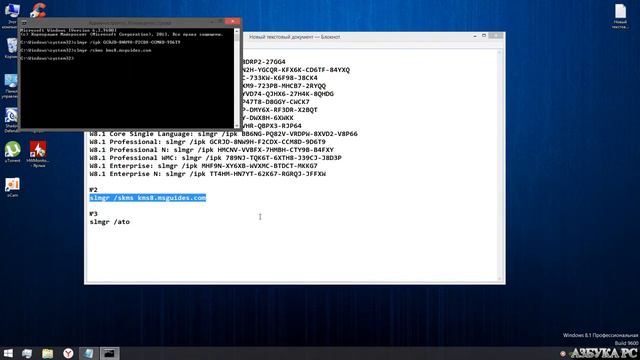Click the key ending 'K6F98-J8CK4' in Notepad
Image resolution: width=640 pixels, height=360 pixels.
(280, 78)
